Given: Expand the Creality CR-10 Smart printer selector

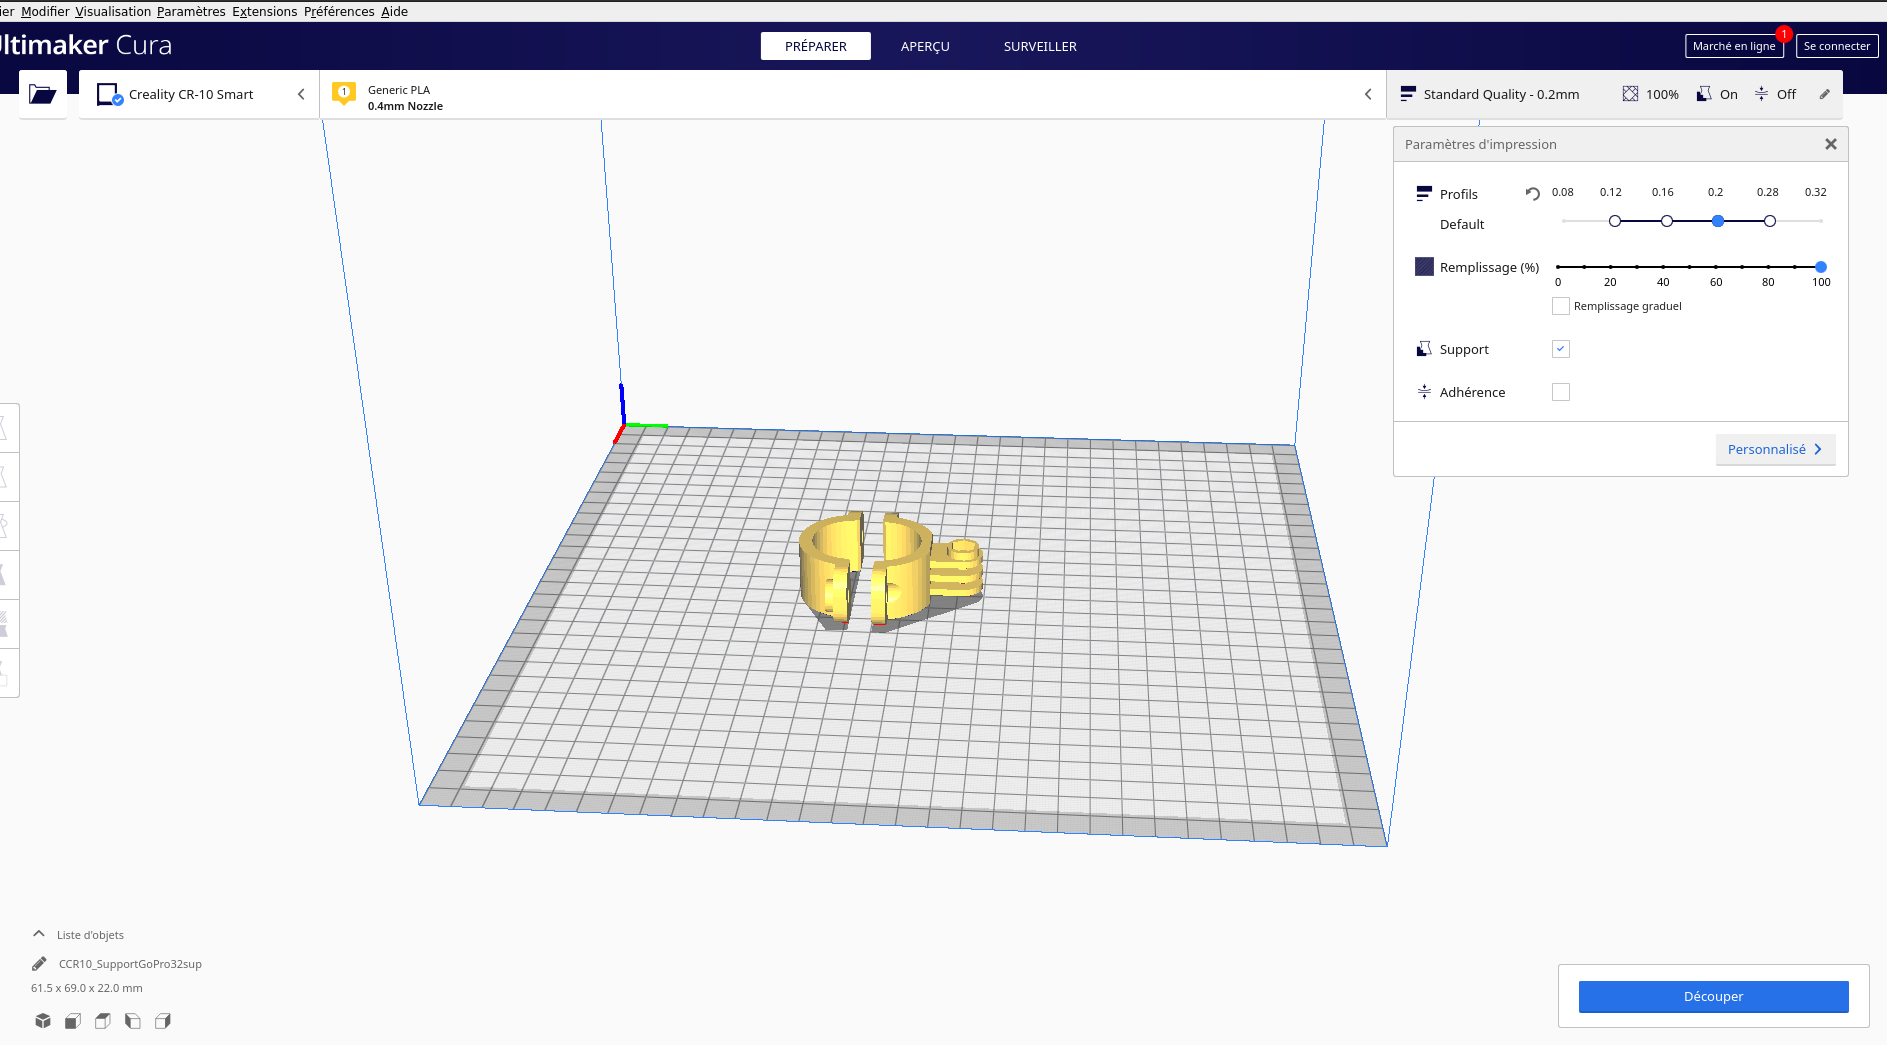Looking at the screenshot, I should [200, 94].
